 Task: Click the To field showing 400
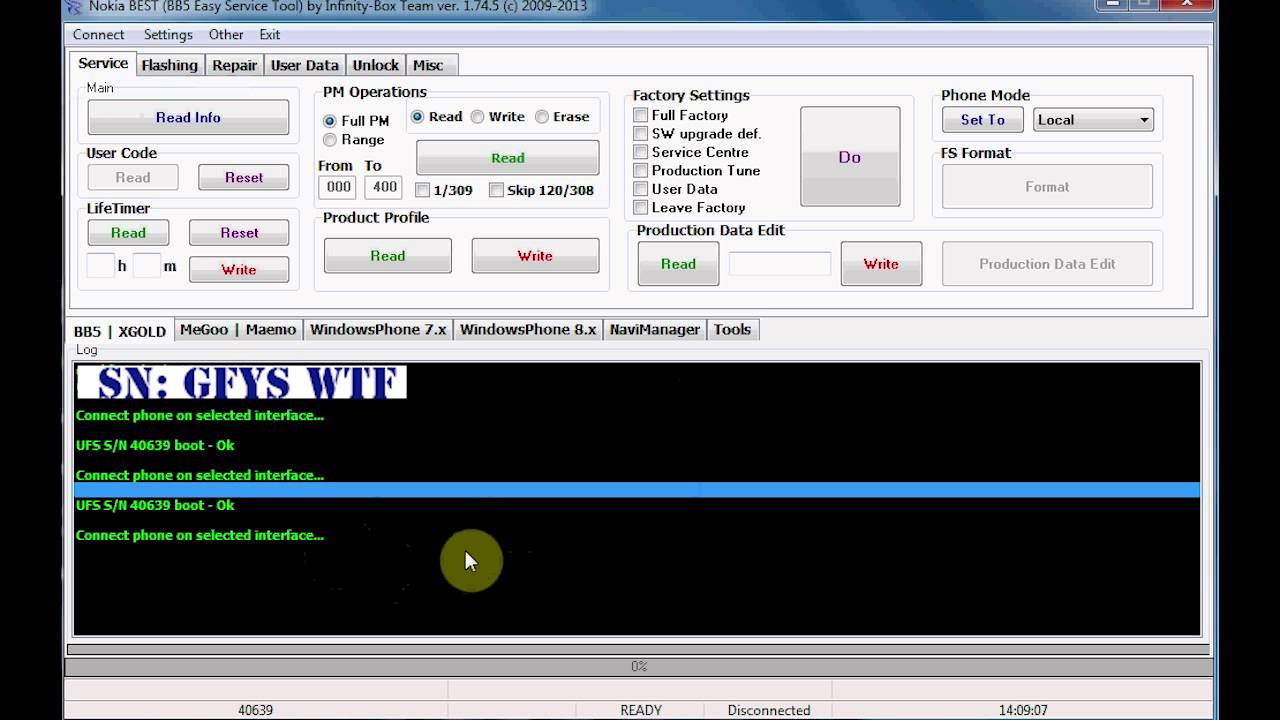[x=383, y=187]
